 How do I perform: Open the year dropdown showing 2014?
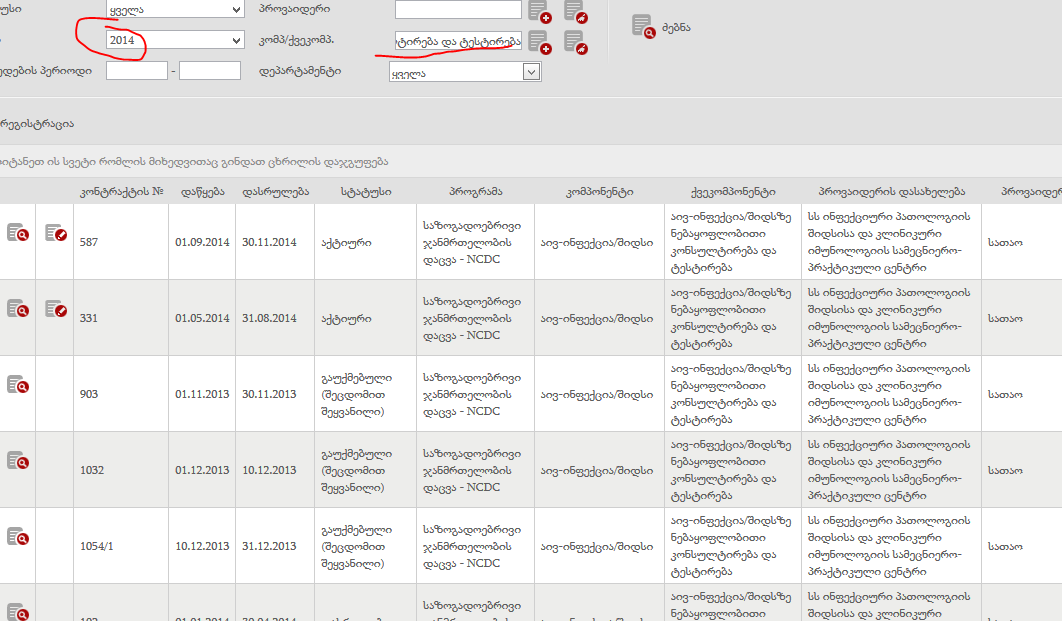(175, 40)
